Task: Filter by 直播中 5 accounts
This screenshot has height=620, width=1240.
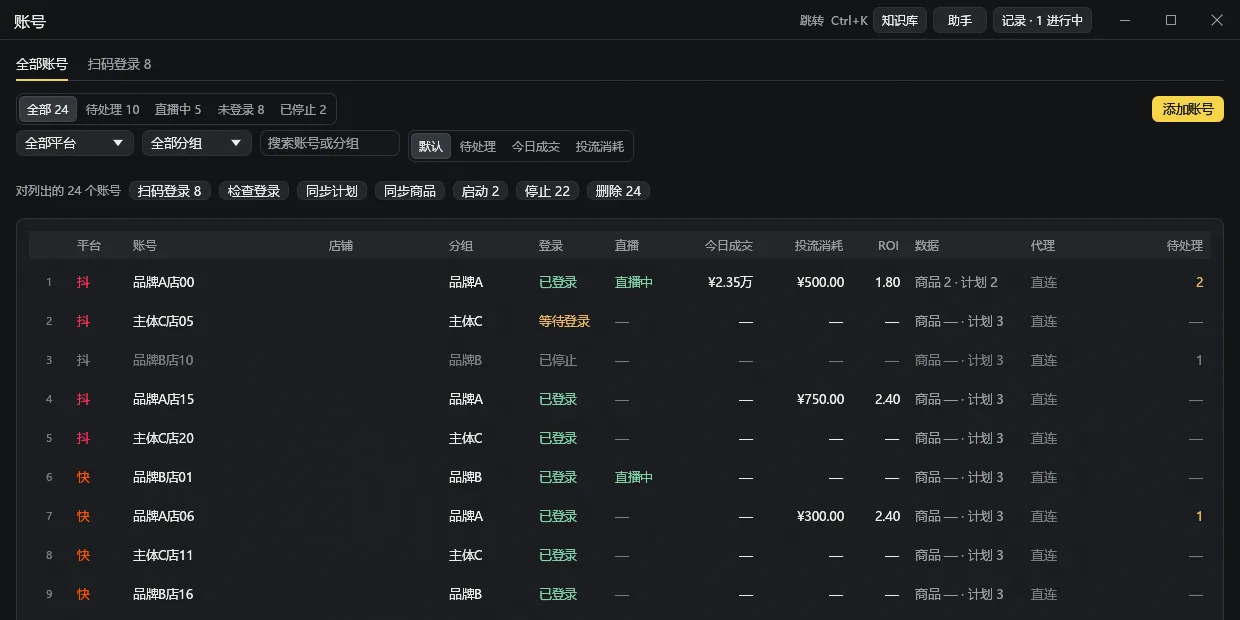Action: click(x=178, y=109)
